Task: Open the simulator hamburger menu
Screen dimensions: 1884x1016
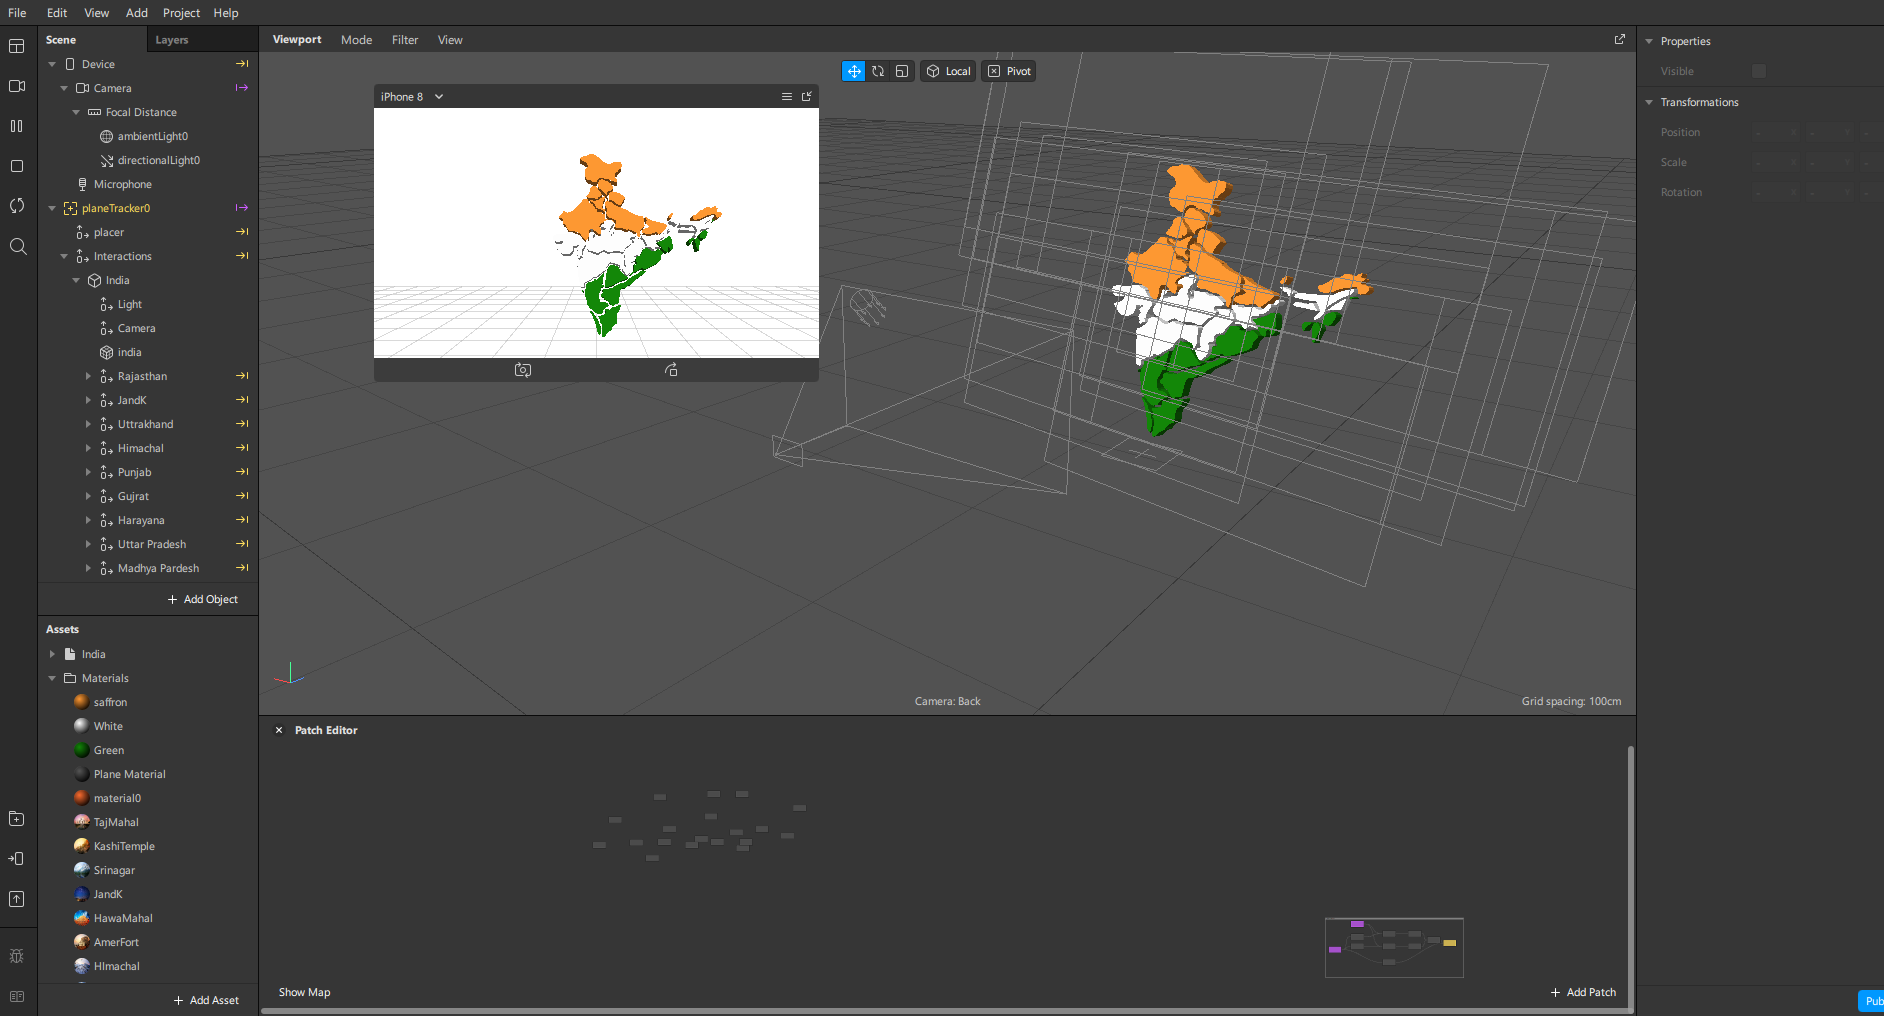Action: [x=787, y=97]
